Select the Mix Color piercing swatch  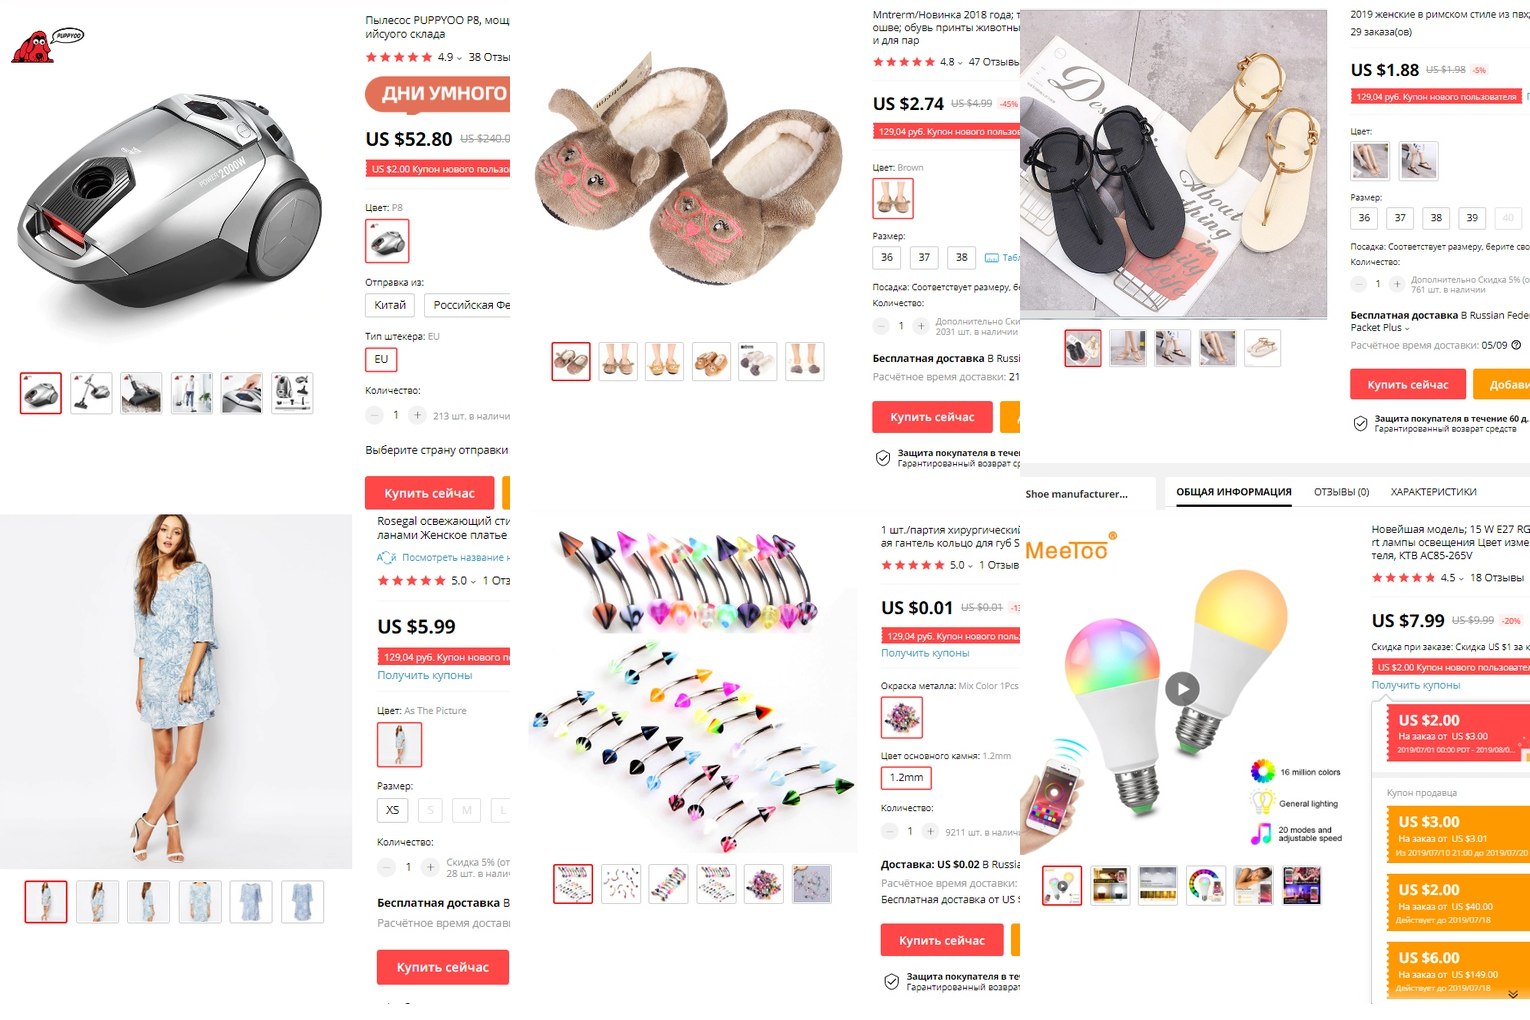click(902, 717)
